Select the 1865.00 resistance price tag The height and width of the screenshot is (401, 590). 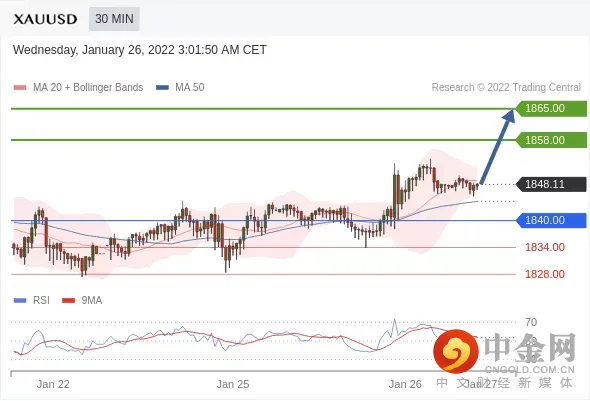pyautogui.click(x=551, y=108)
